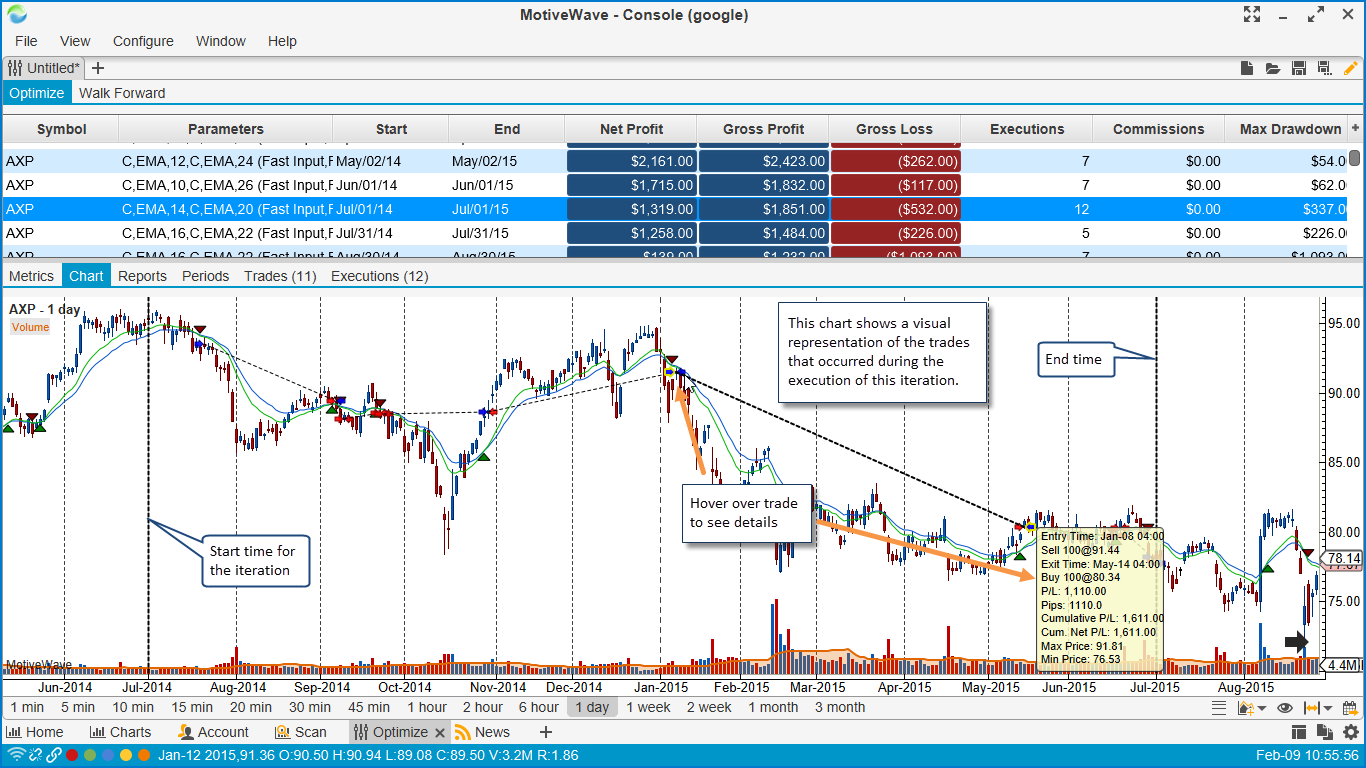Add a column using the plus header button
1366x768 pixels.
(1356, 128)
